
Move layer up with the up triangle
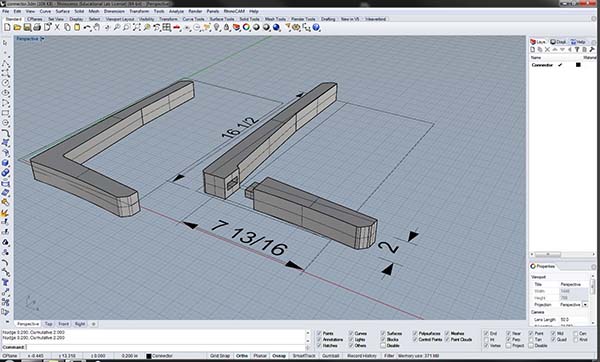click(554, 49)
